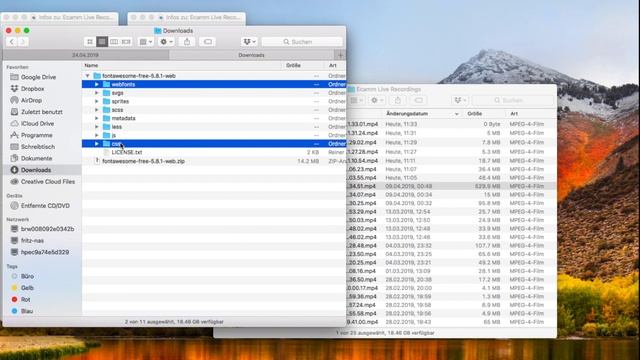This screenshot has height=360, width=640.
Task: Expand the js folder
Action: coord(97,135)
